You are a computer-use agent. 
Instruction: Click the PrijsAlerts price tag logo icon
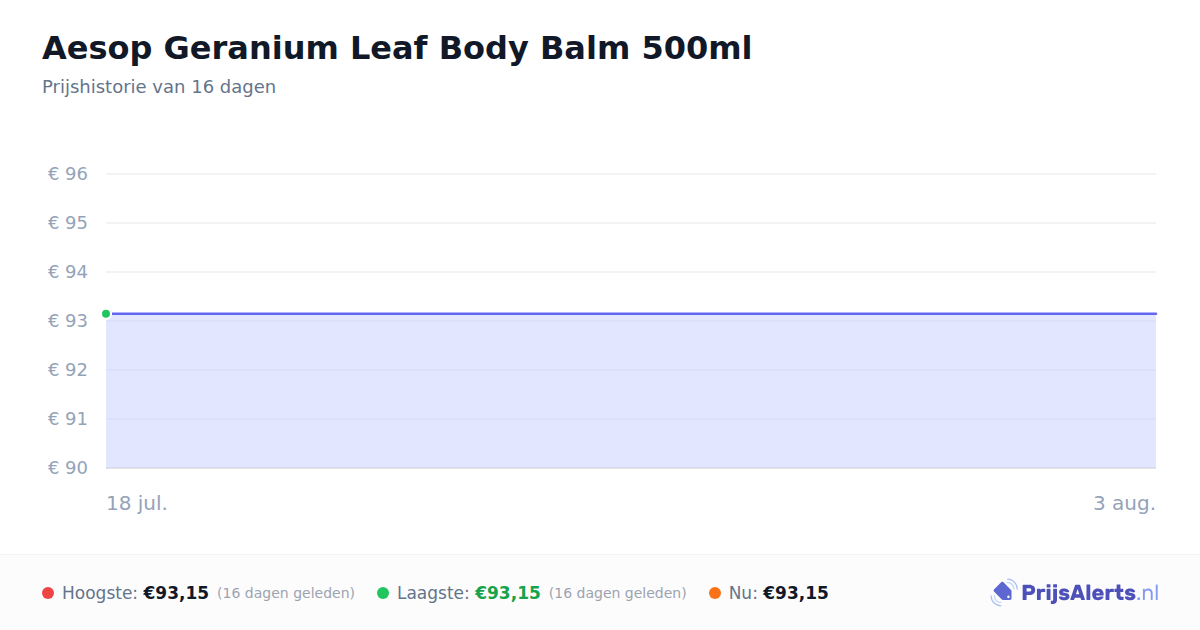tap(1003, 593)
